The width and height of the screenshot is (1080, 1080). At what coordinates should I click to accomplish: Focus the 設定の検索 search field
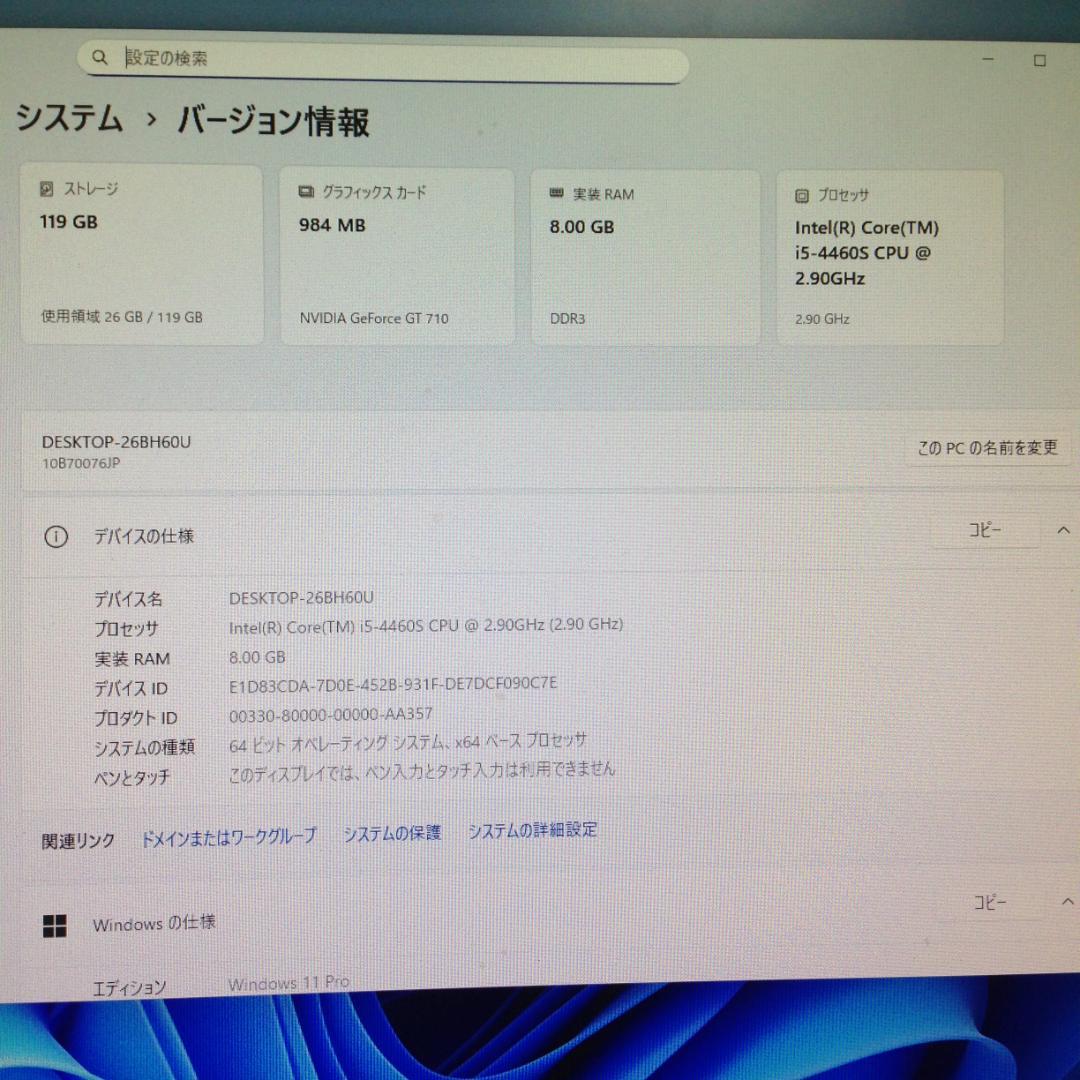coord(383,61)
